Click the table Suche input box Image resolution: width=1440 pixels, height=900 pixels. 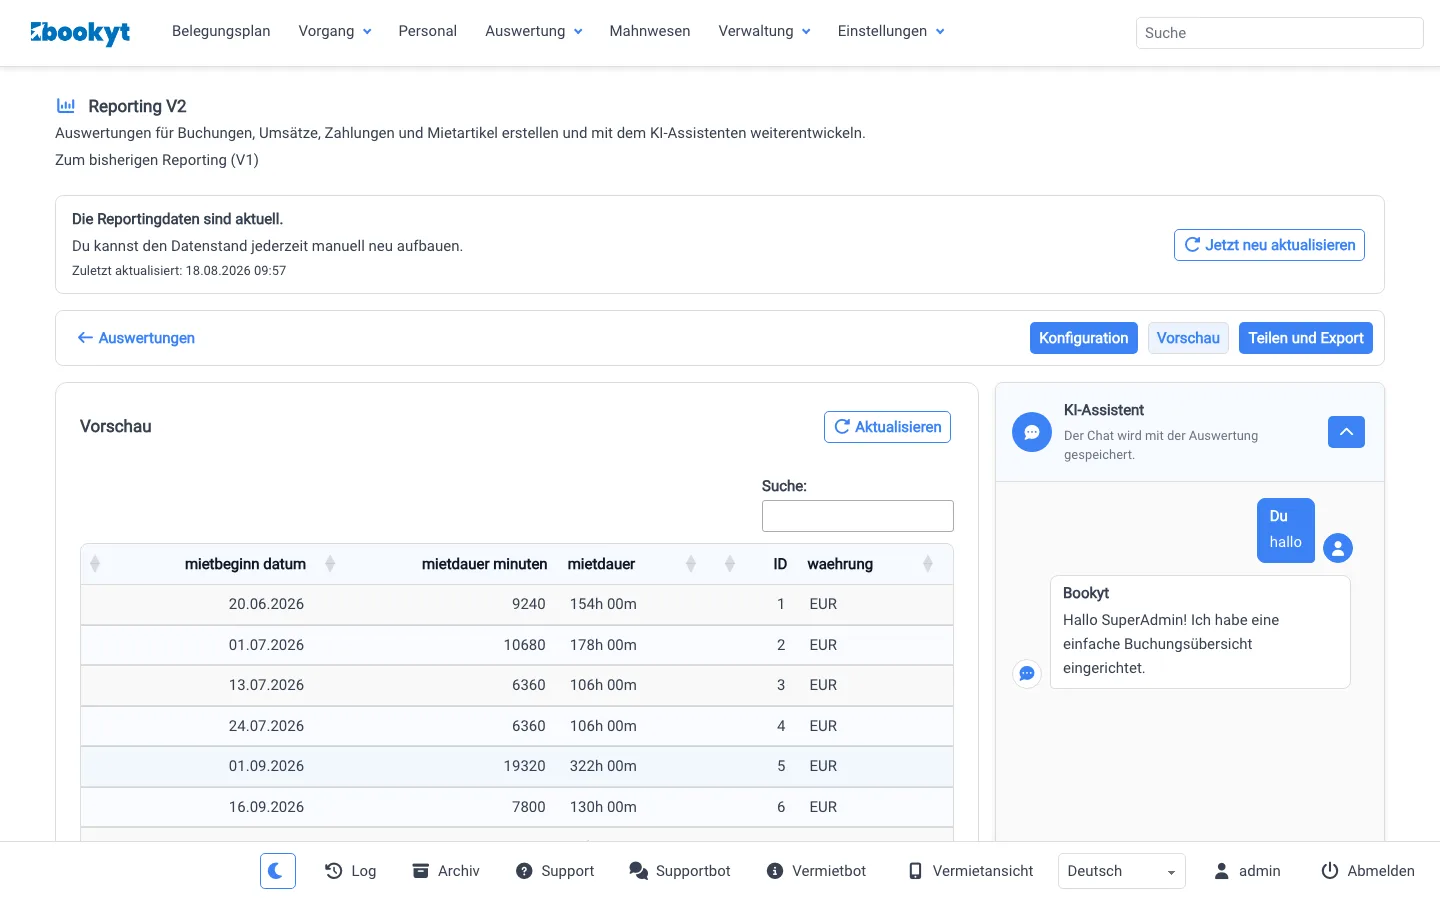(x=858, y=516)
